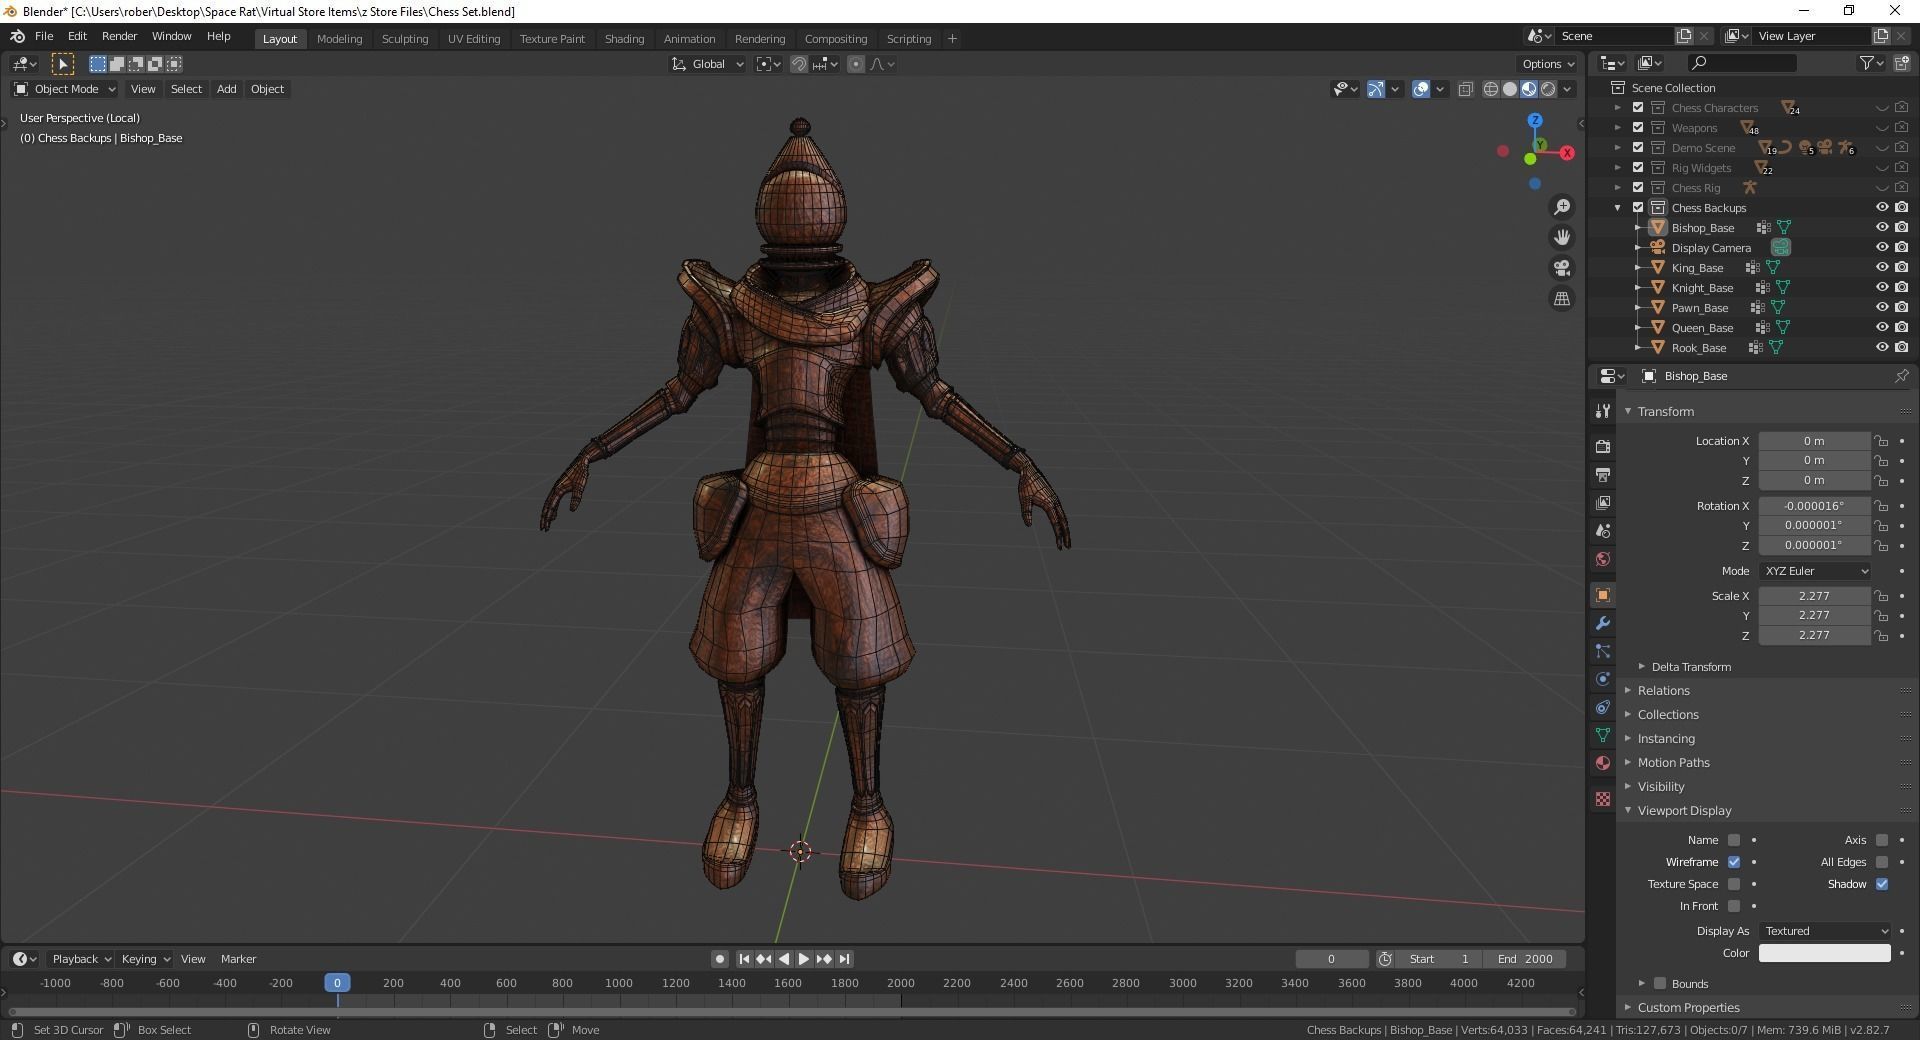1920x1040 pixels.
Task: Open the Display As dropdown
Action: [1825, 931]
